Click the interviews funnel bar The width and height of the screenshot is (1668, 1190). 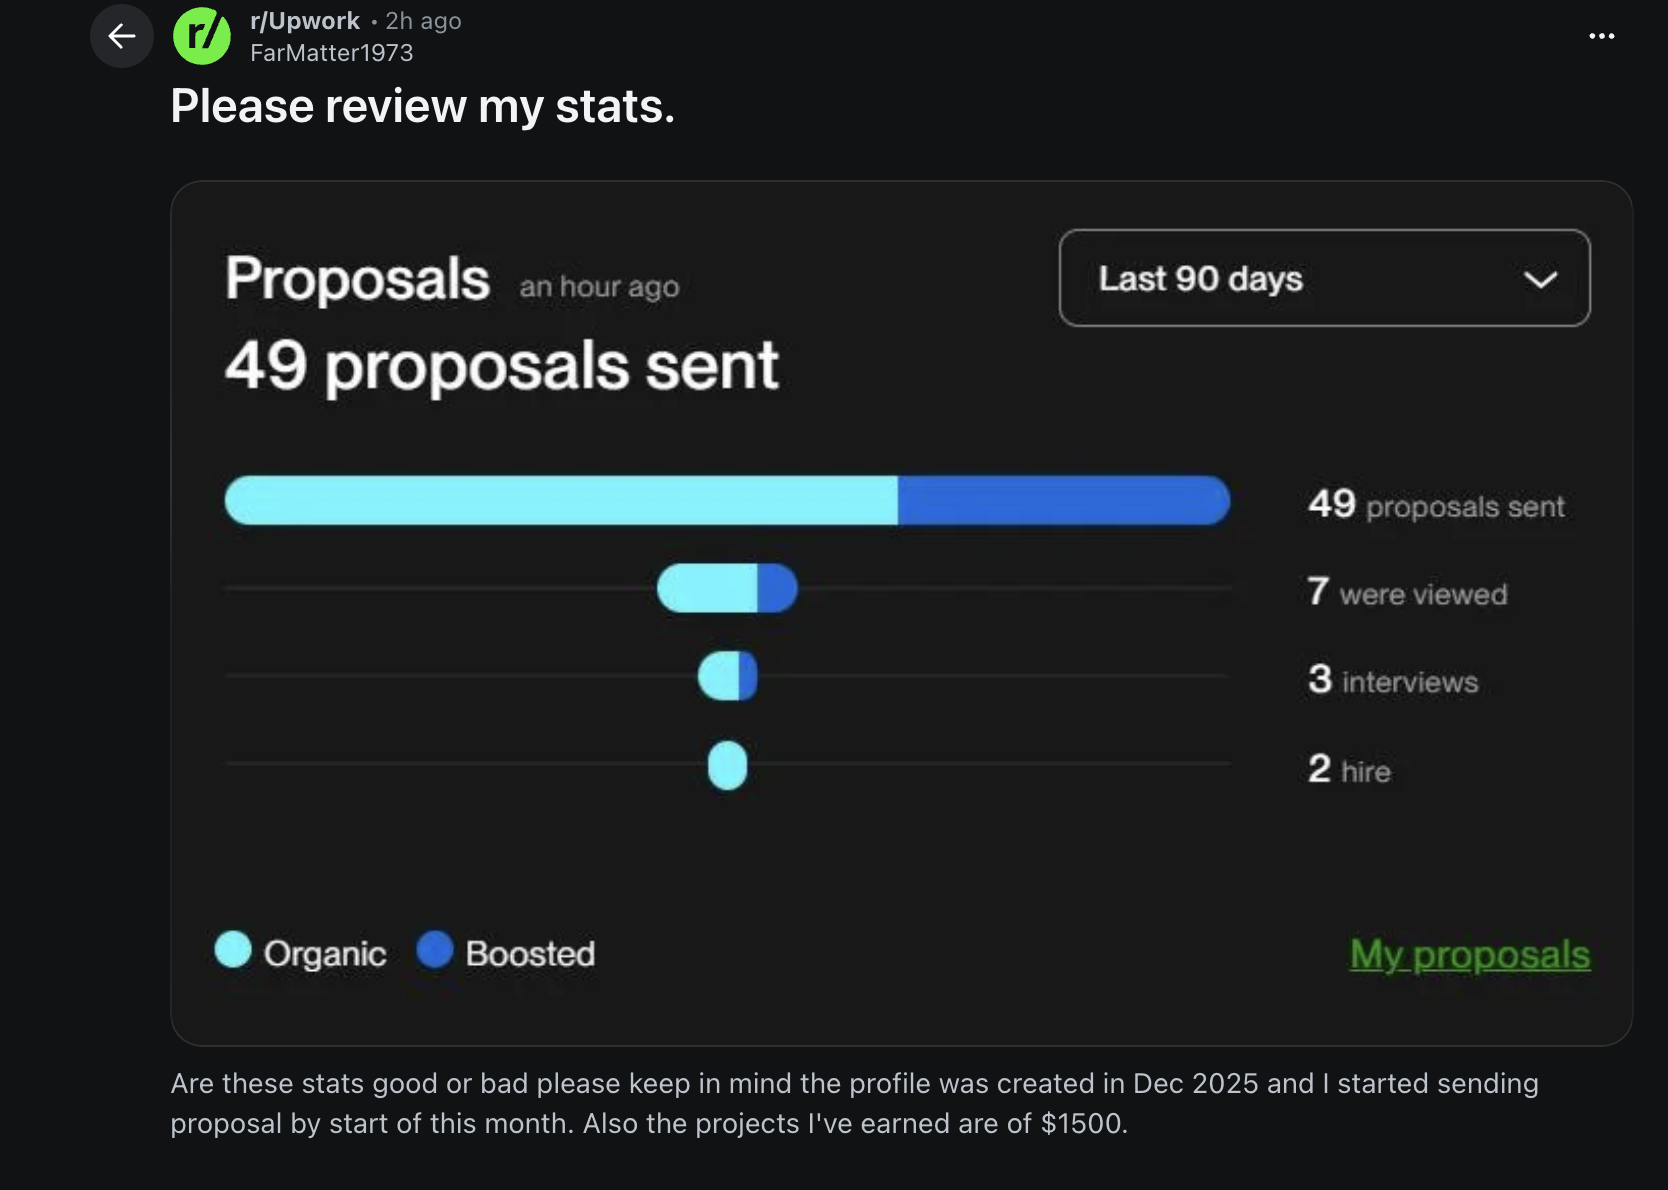pyautogui.click(x=727, y=676)
